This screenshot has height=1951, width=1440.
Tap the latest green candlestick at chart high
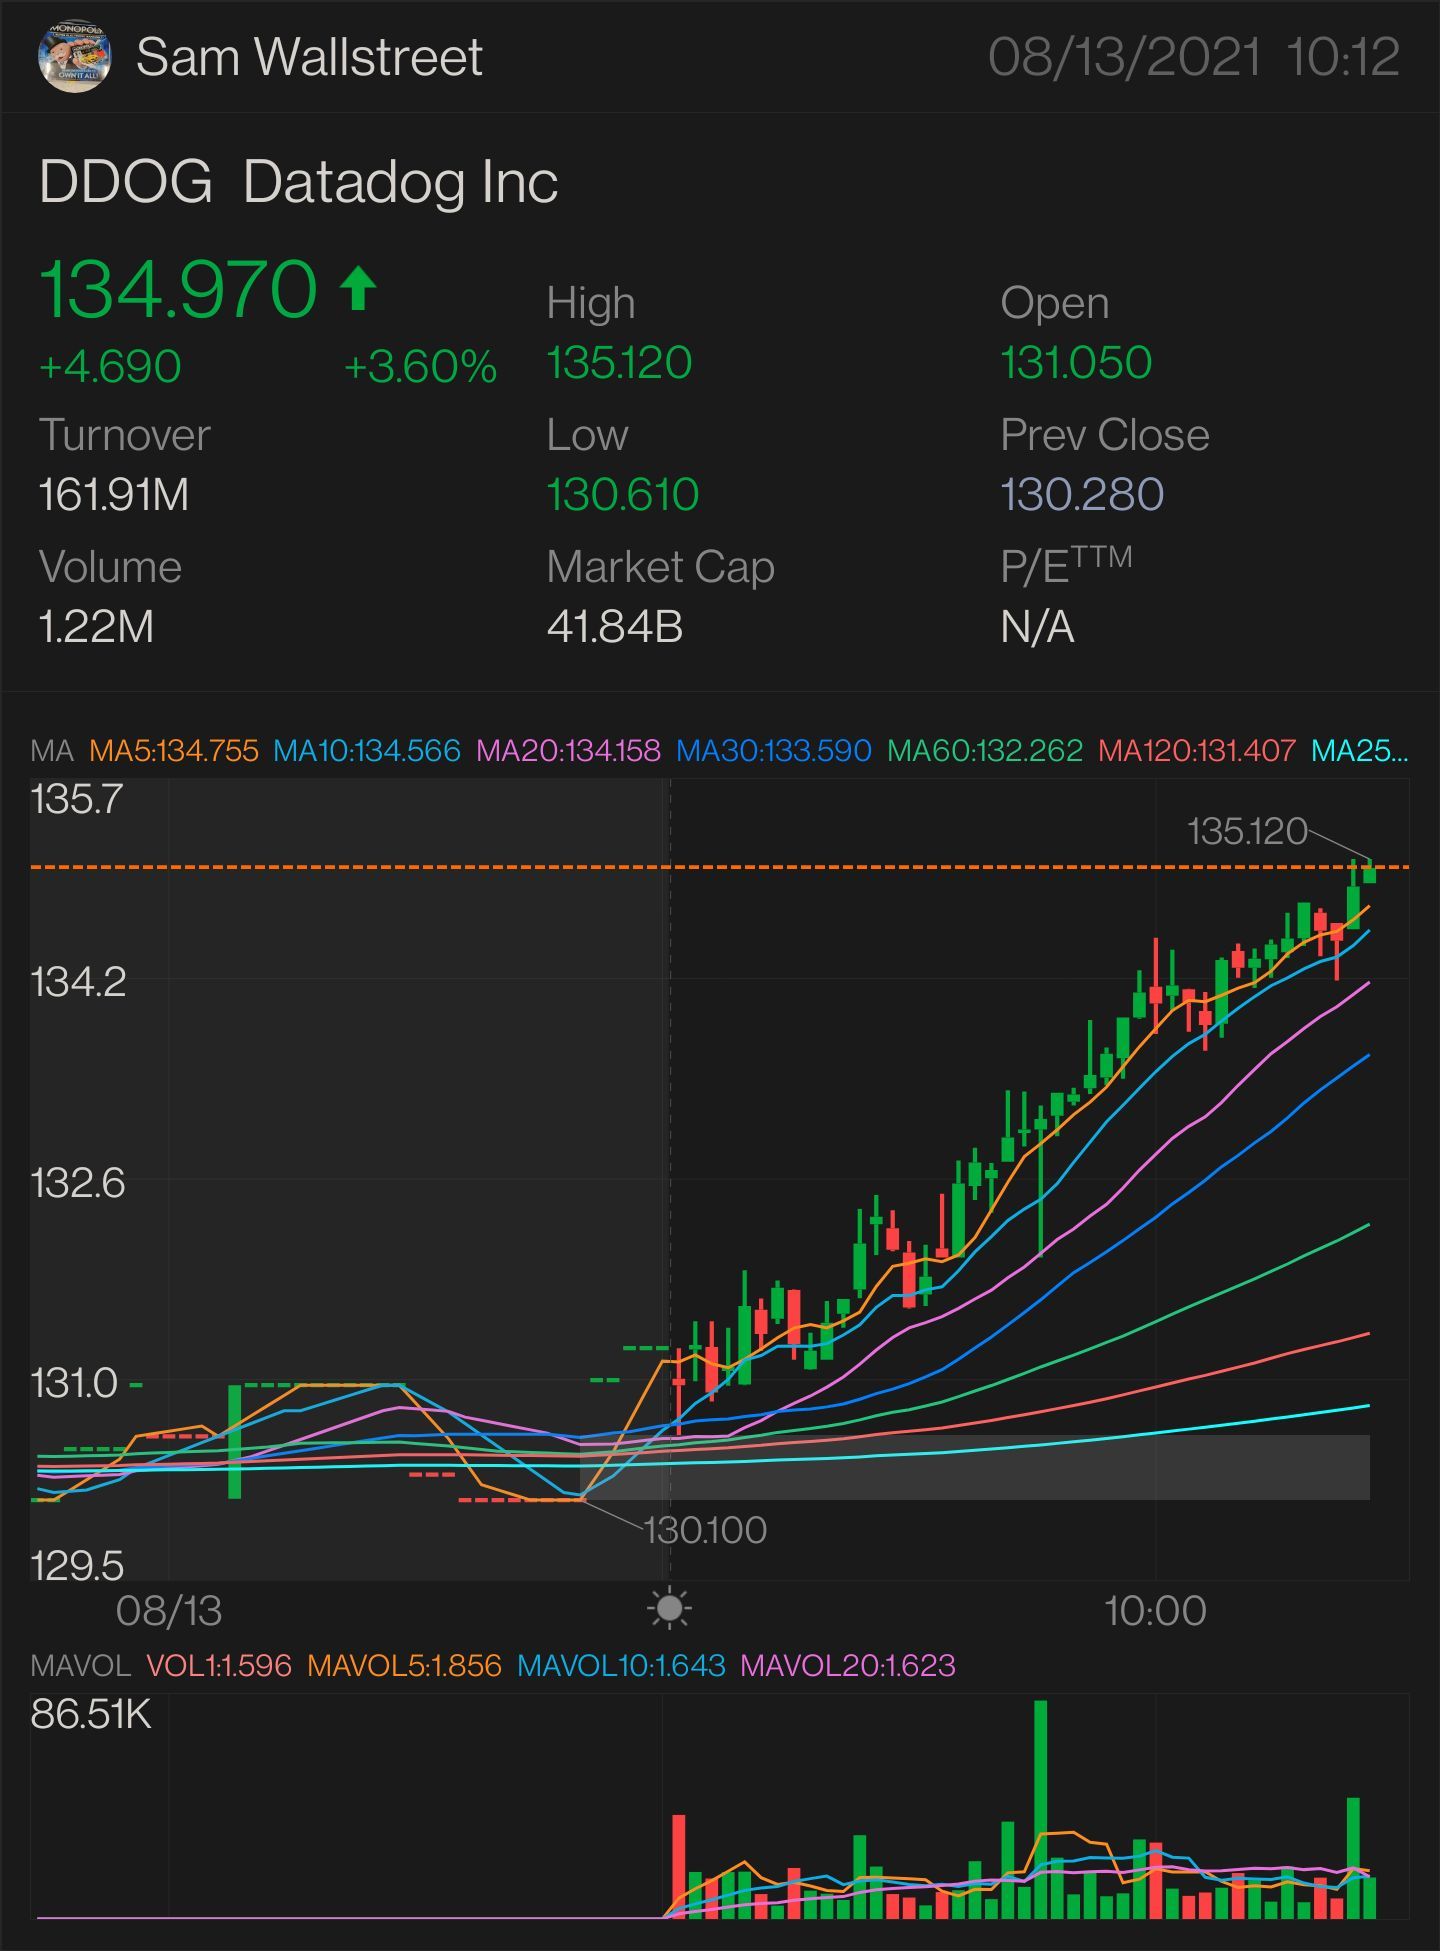tap(1369, 872)
